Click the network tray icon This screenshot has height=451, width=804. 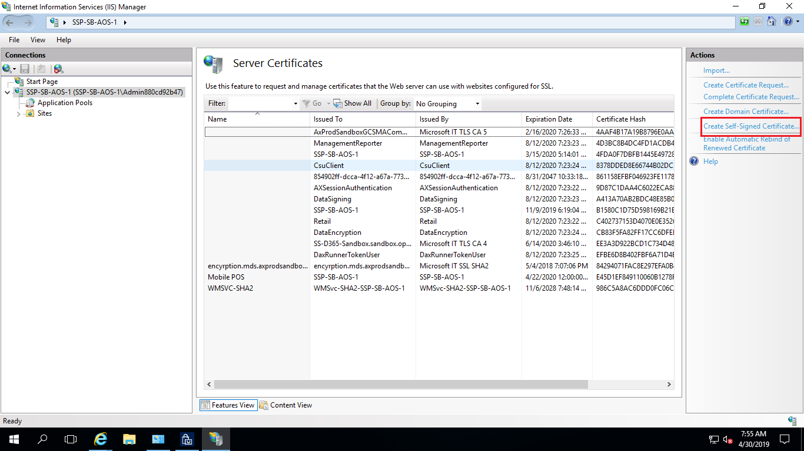714,439
